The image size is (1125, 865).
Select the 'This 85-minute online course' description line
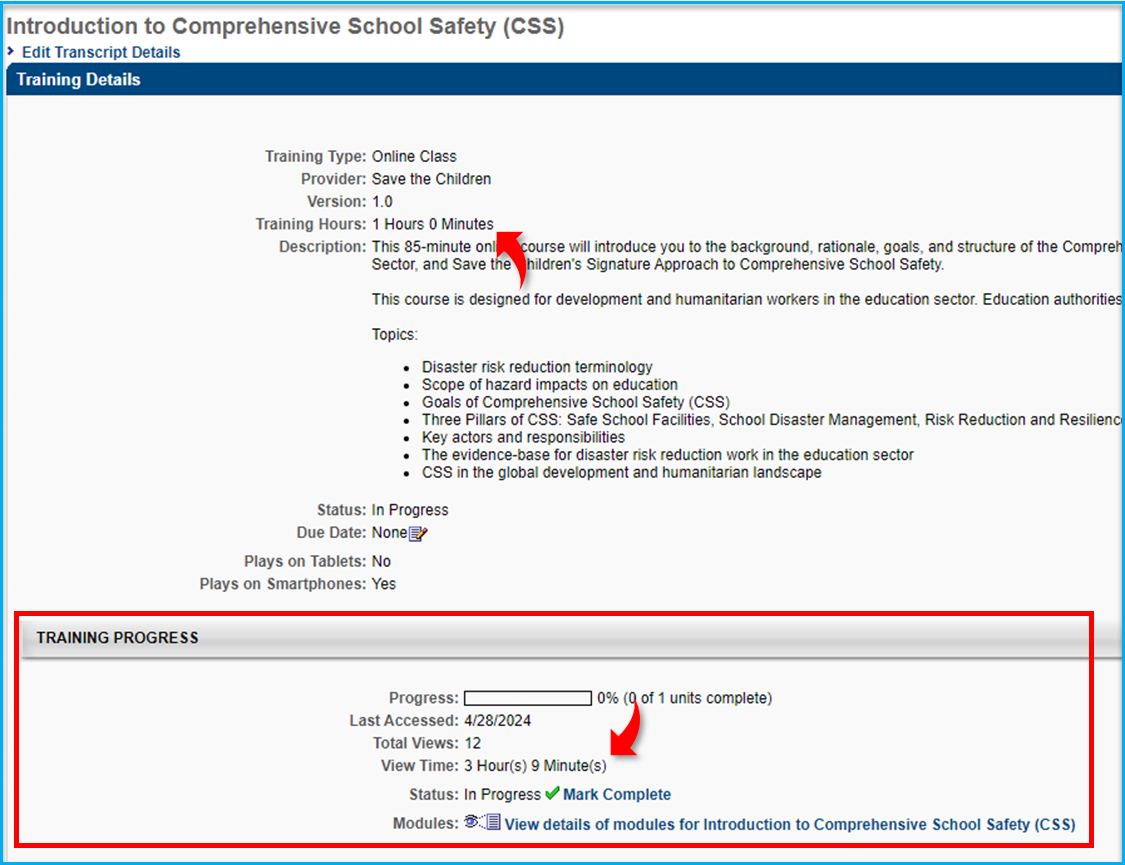tap(747, 247)
